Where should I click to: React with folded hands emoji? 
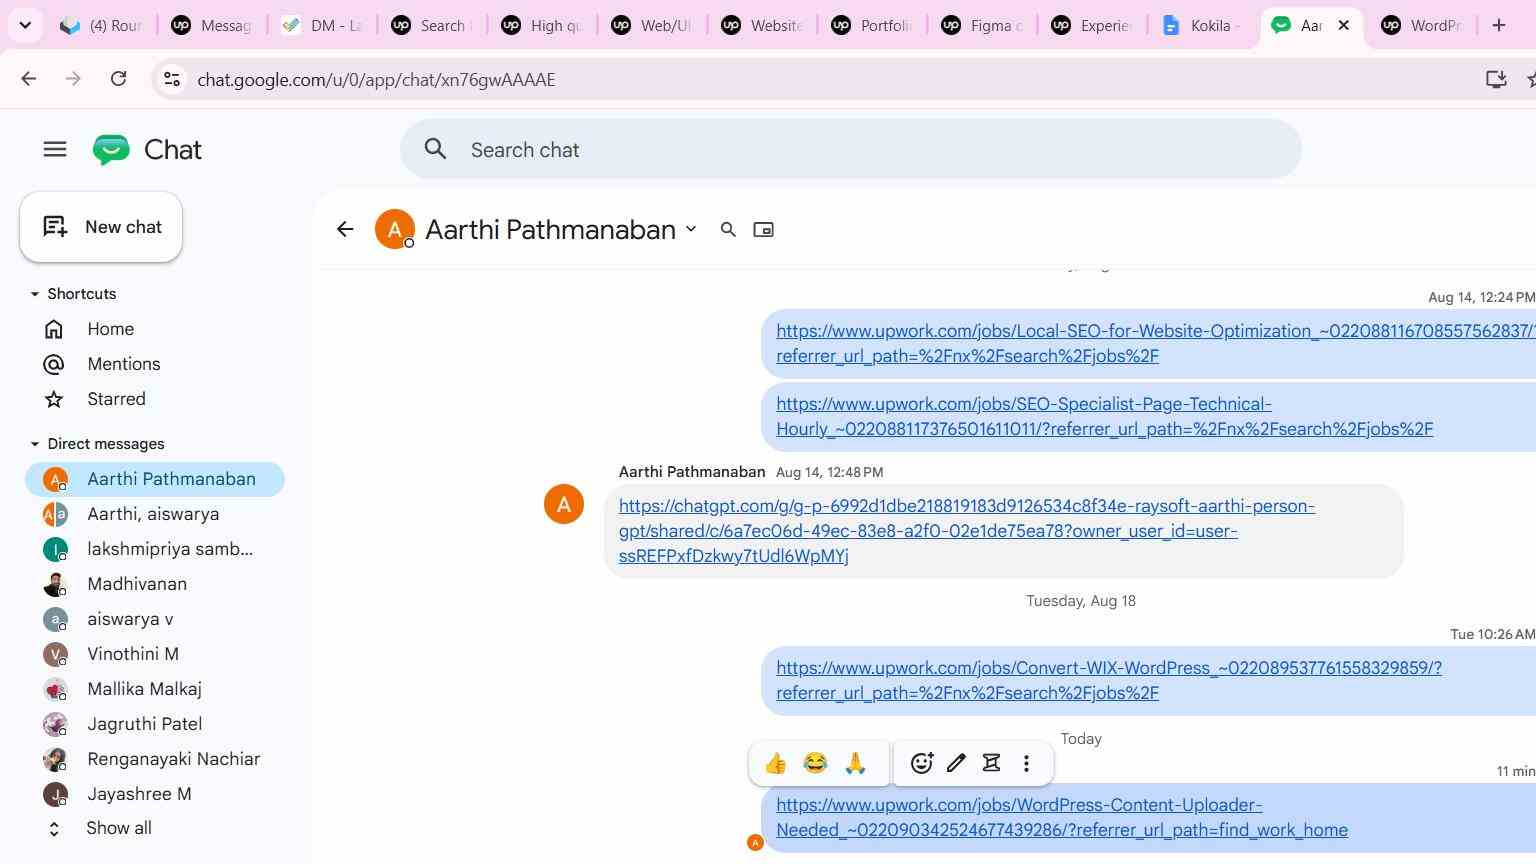point(855,764)
